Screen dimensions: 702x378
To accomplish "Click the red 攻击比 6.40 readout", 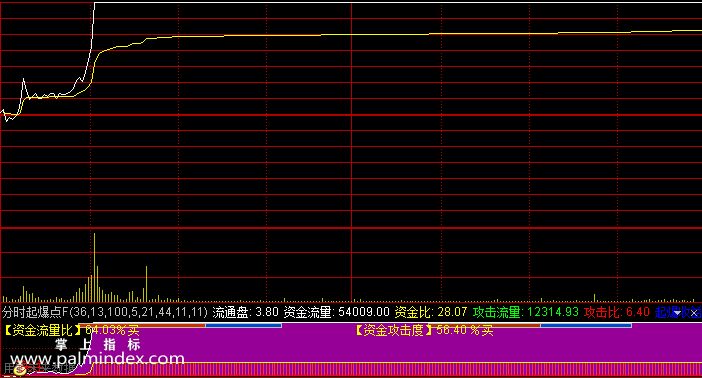I will (x=616, y=312).
